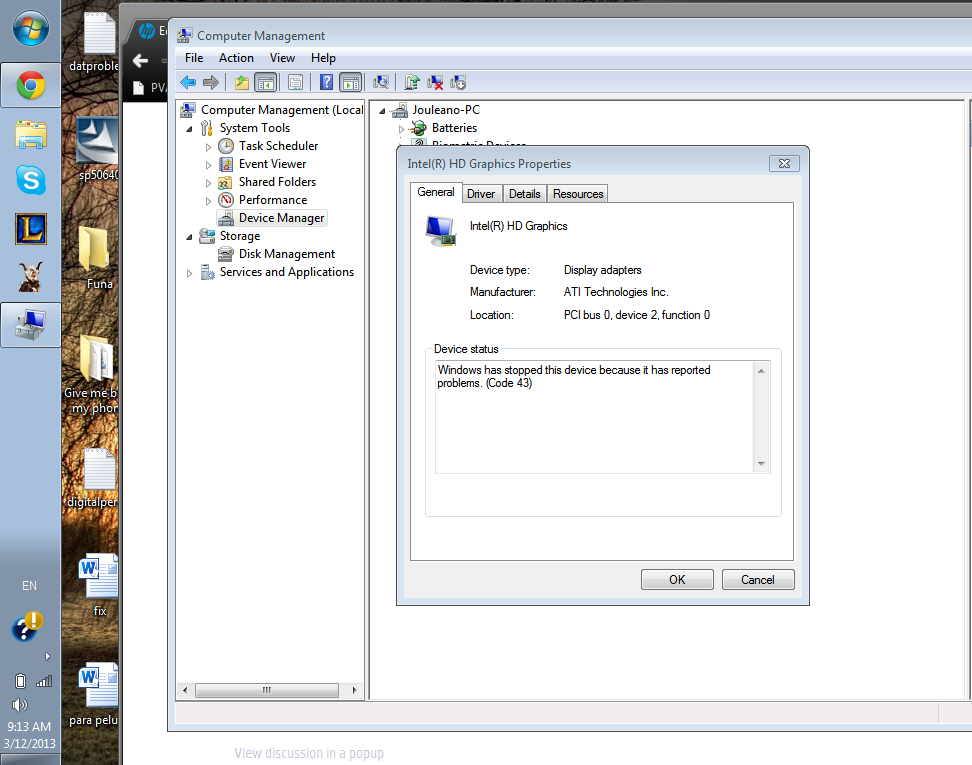Expand Services and Applications node
Viewport: 972px width, 765px height.
pyautogui.click(x=189, y=271)
